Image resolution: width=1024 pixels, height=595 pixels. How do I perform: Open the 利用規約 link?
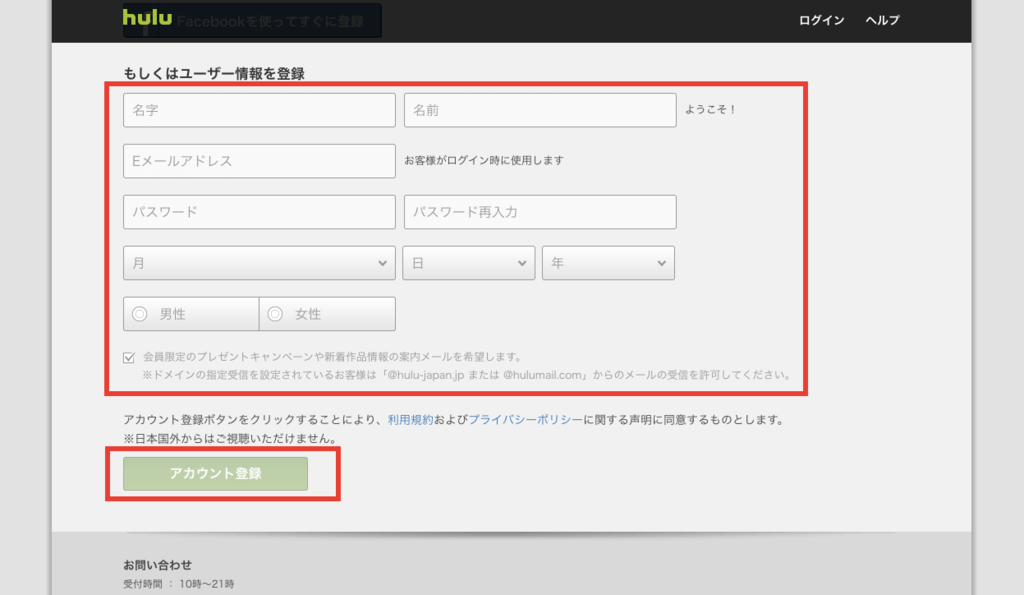point(410,420)
